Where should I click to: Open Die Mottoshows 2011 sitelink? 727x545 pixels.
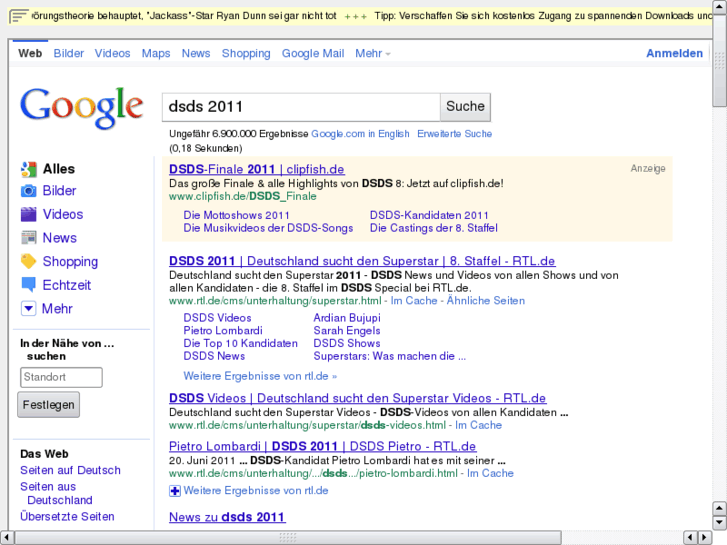click(236, 216)
